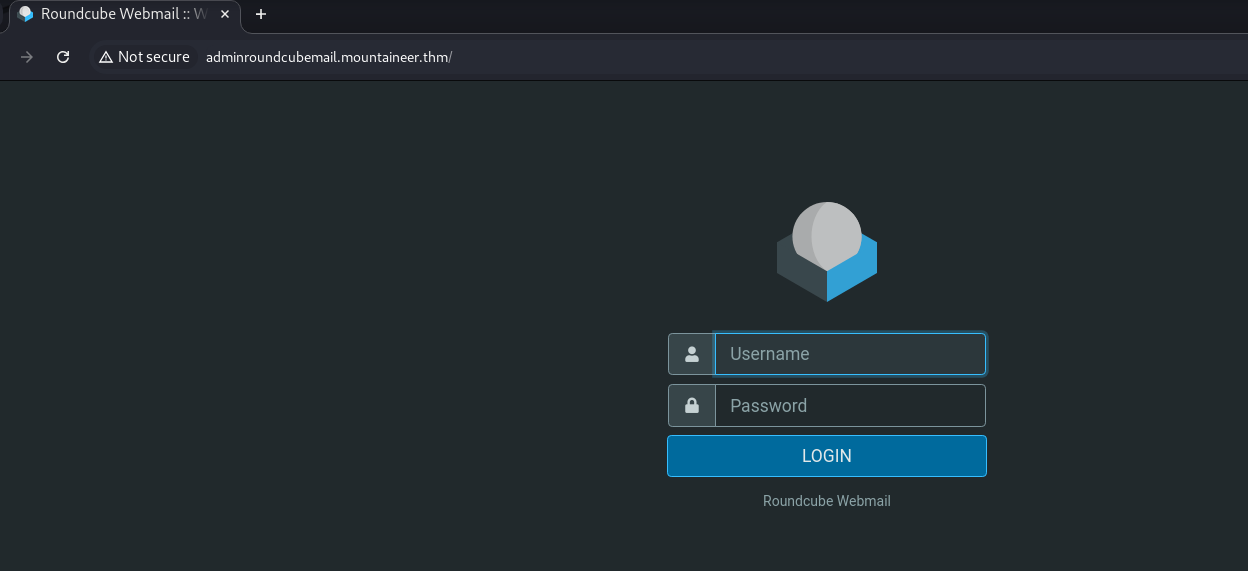Open the Not secure site information label
Image resolution: width=1248 pixels, height=571 pixels.
pos(153,57)
